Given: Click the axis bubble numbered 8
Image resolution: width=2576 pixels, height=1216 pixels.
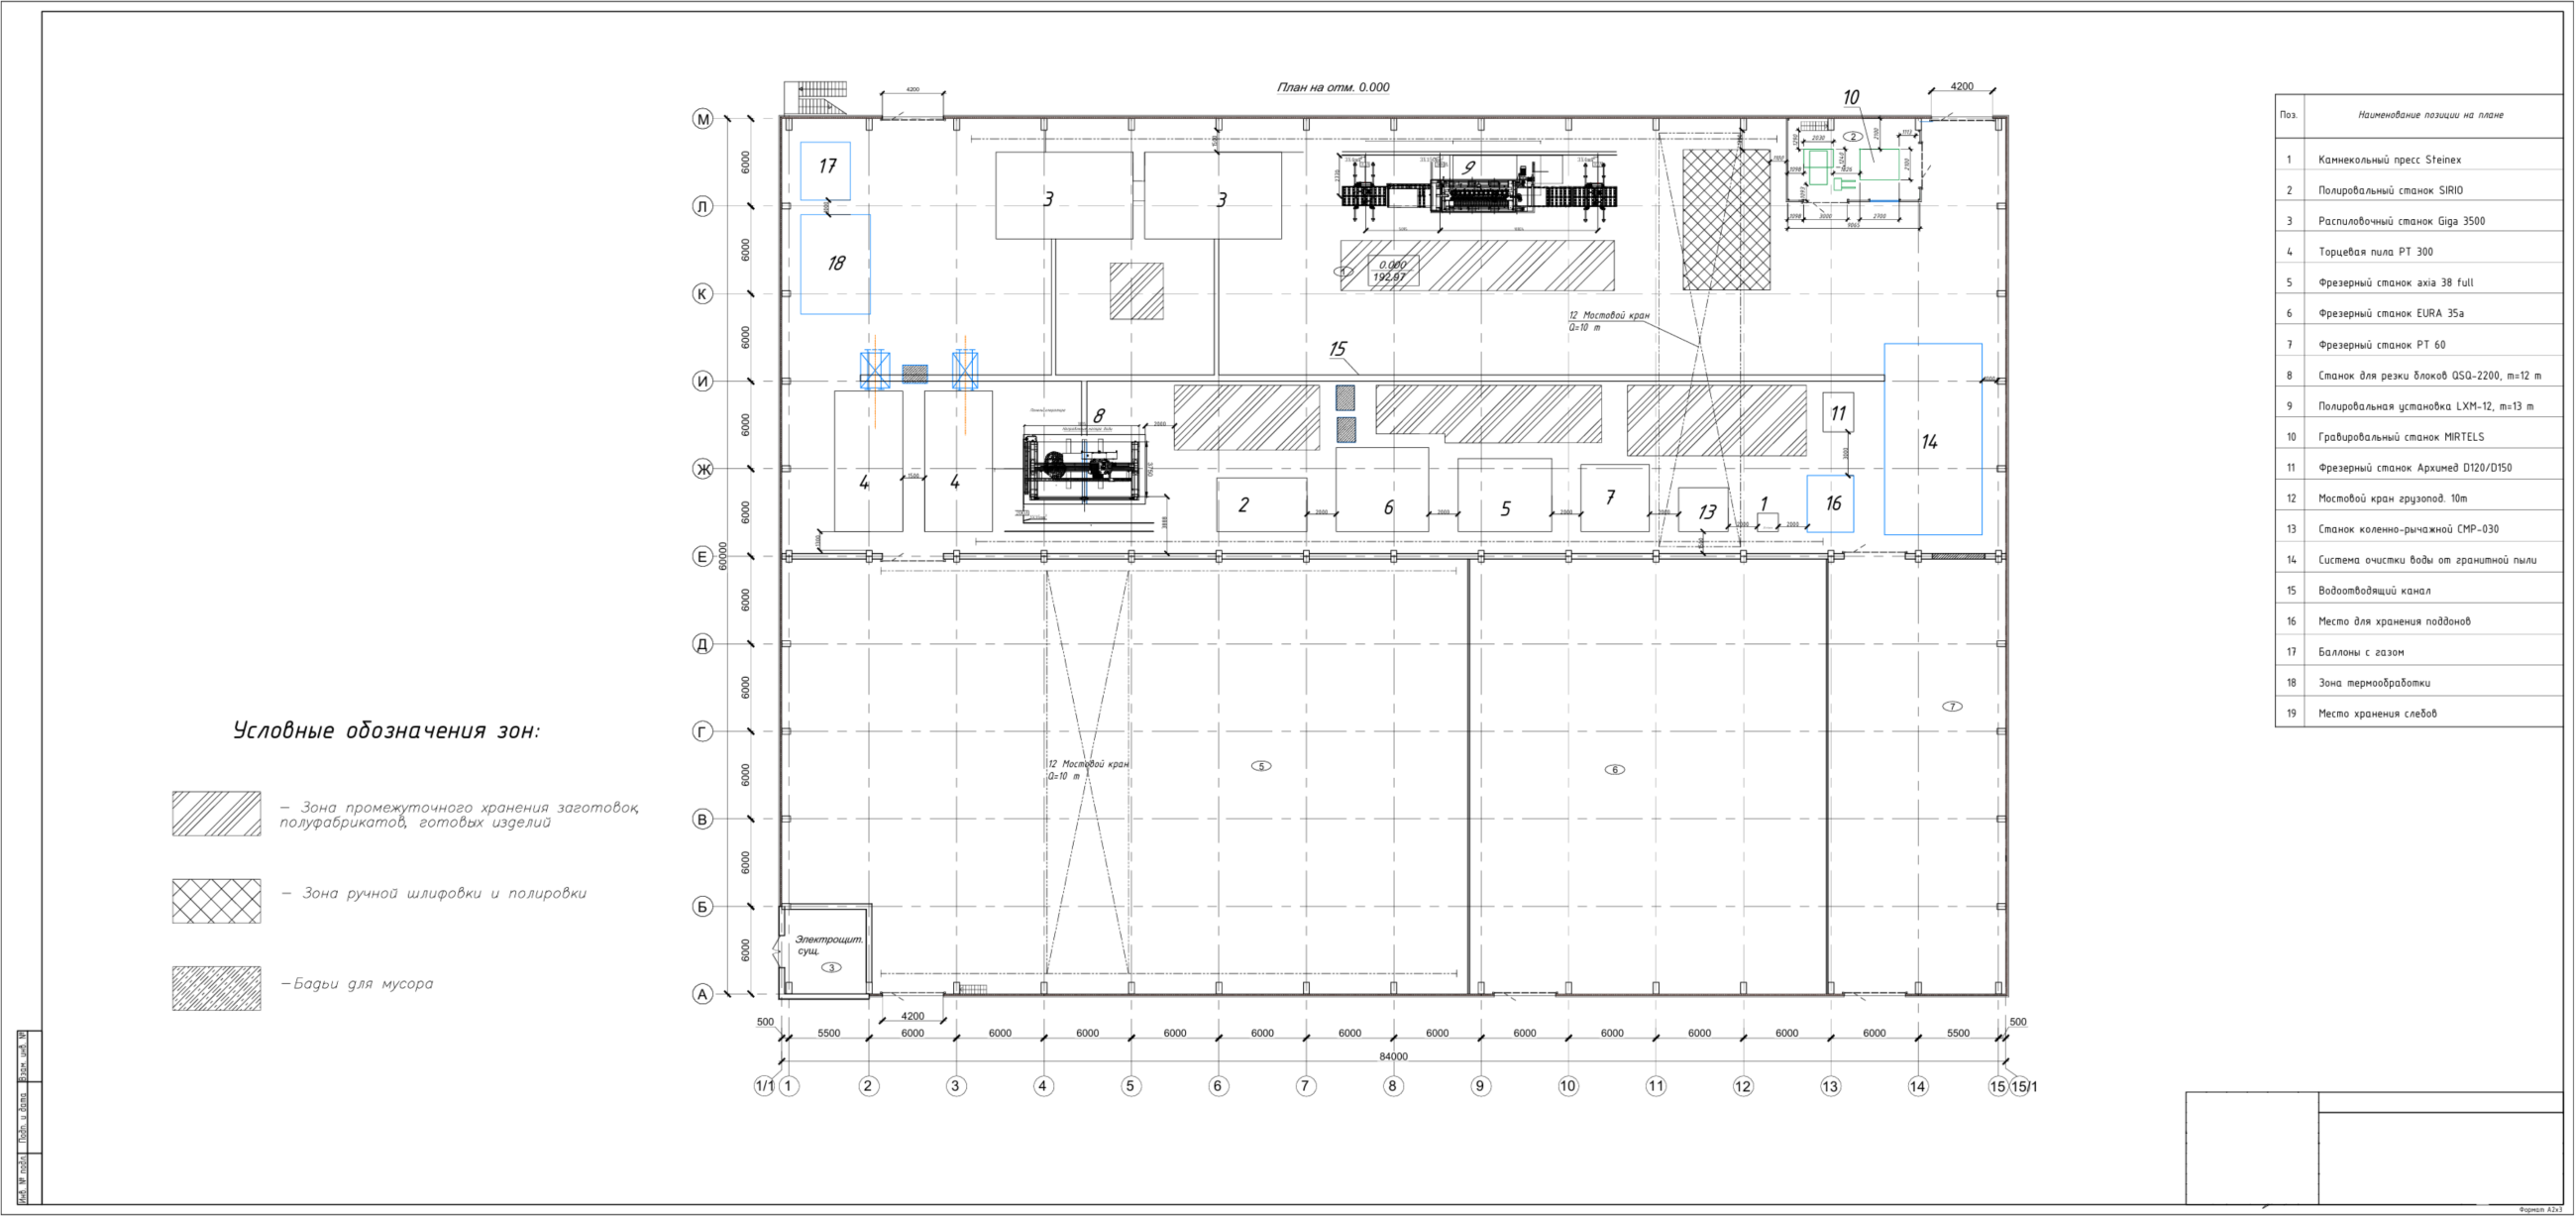Looking at the screenshot, I should click(x=1393, y=1085).
